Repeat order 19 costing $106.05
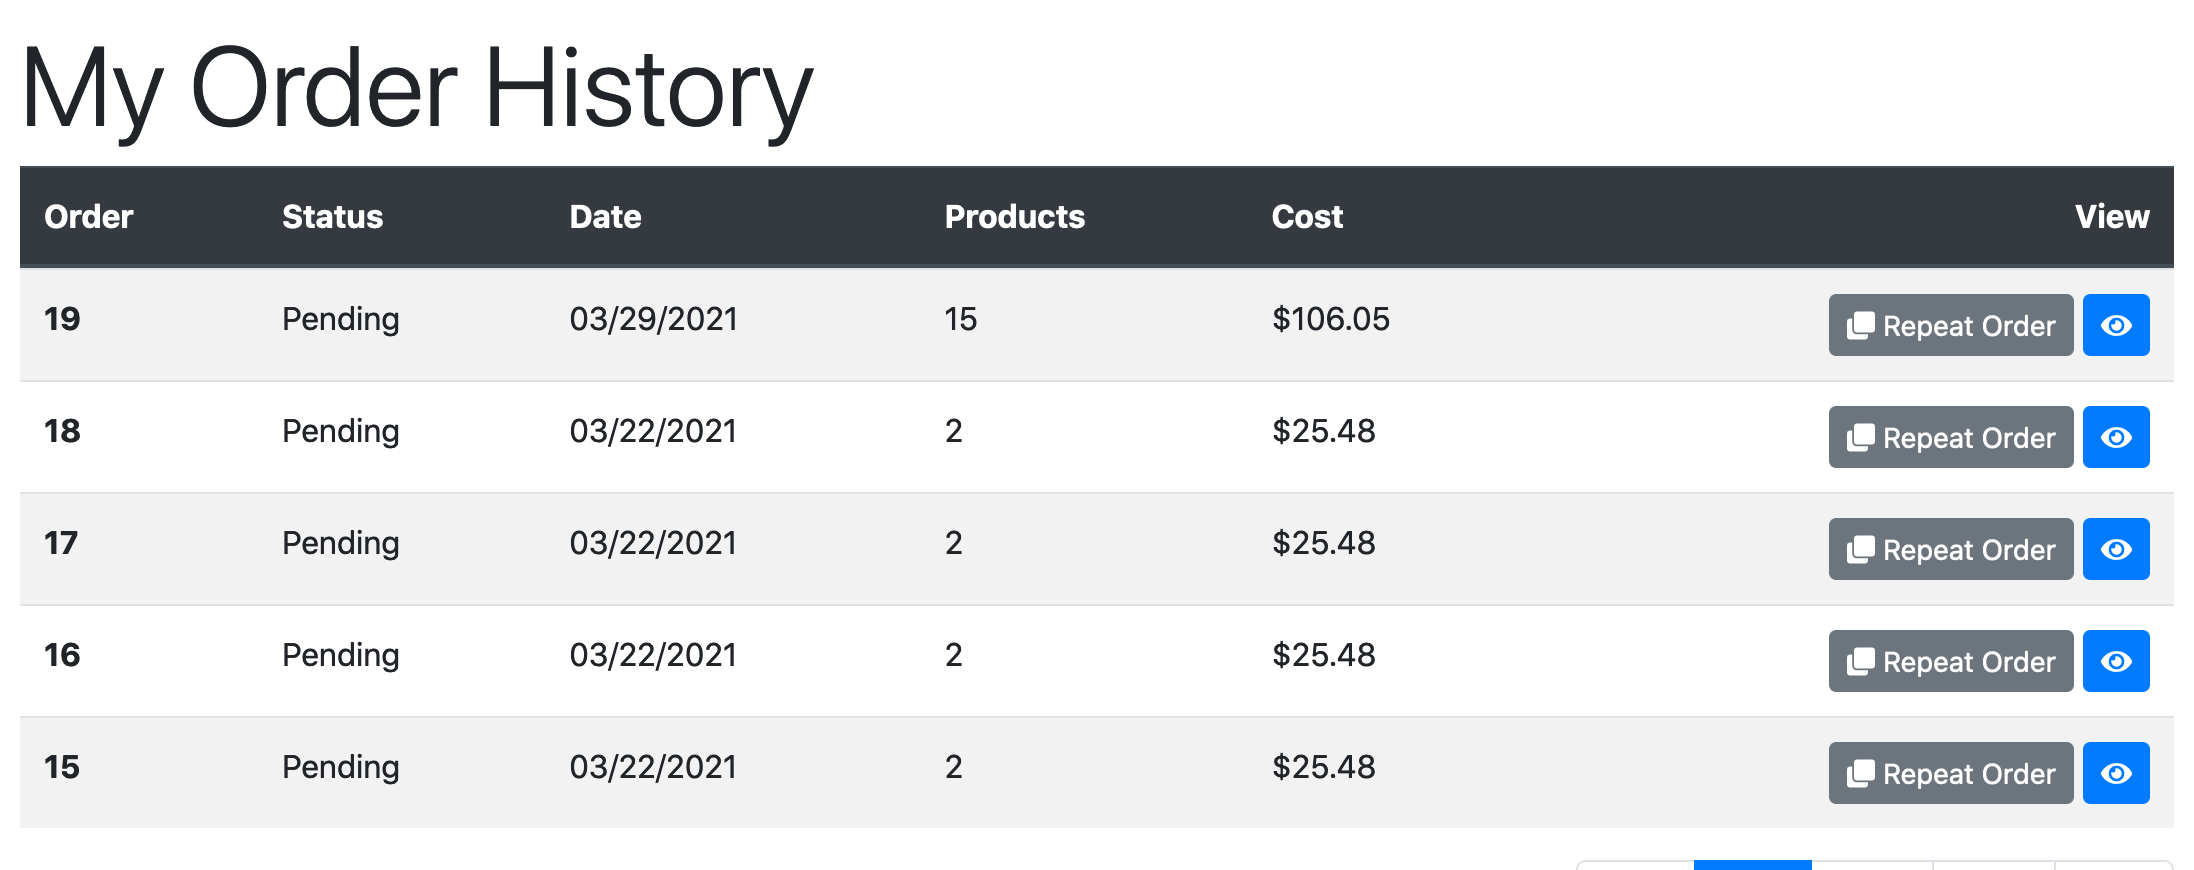The image size is (2194, 870). 1951,325
